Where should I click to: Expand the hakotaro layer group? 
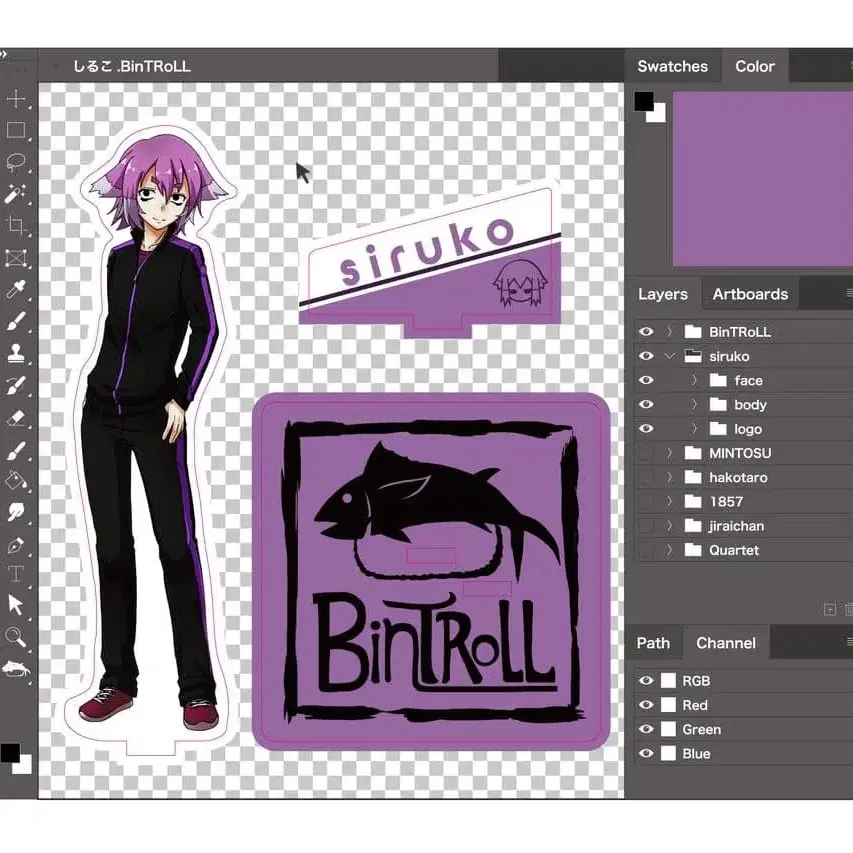670,478
